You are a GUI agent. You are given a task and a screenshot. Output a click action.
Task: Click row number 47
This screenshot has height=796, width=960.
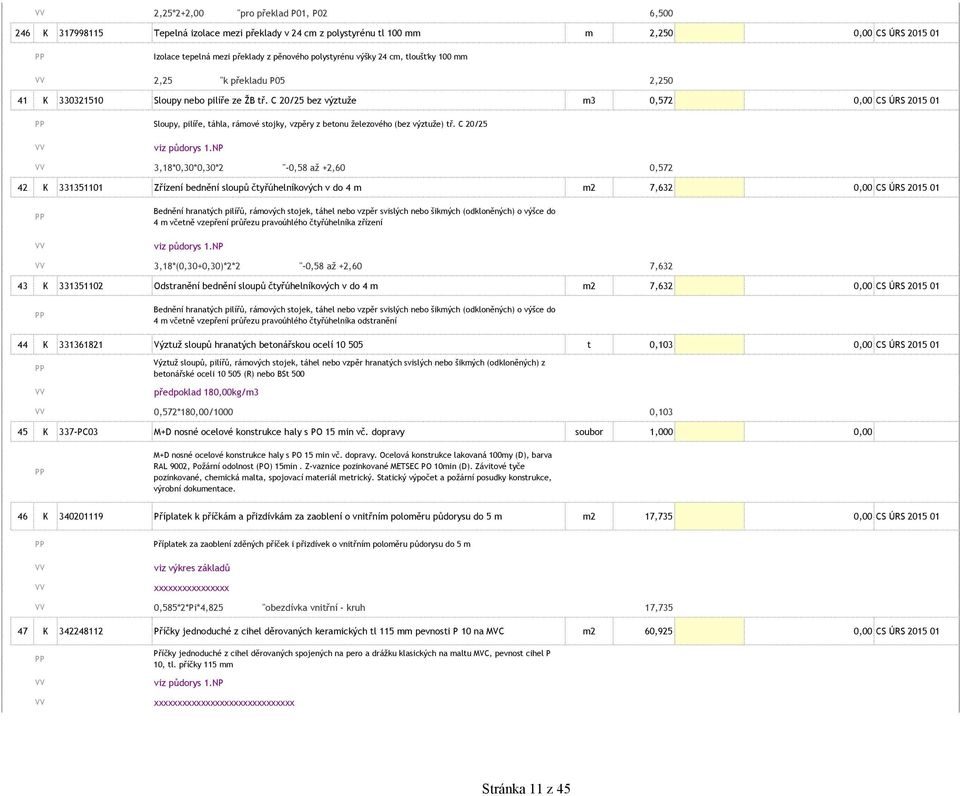pyautogui.click(x=23, y=631)
